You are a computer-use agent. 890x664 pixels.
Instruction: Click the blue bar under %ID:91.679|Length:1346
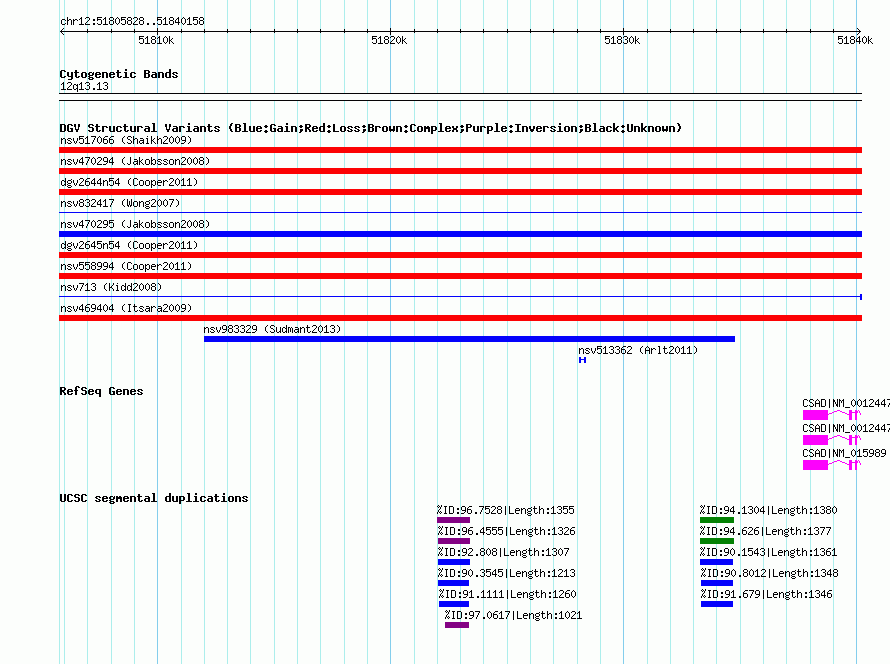tap(717, 604)
